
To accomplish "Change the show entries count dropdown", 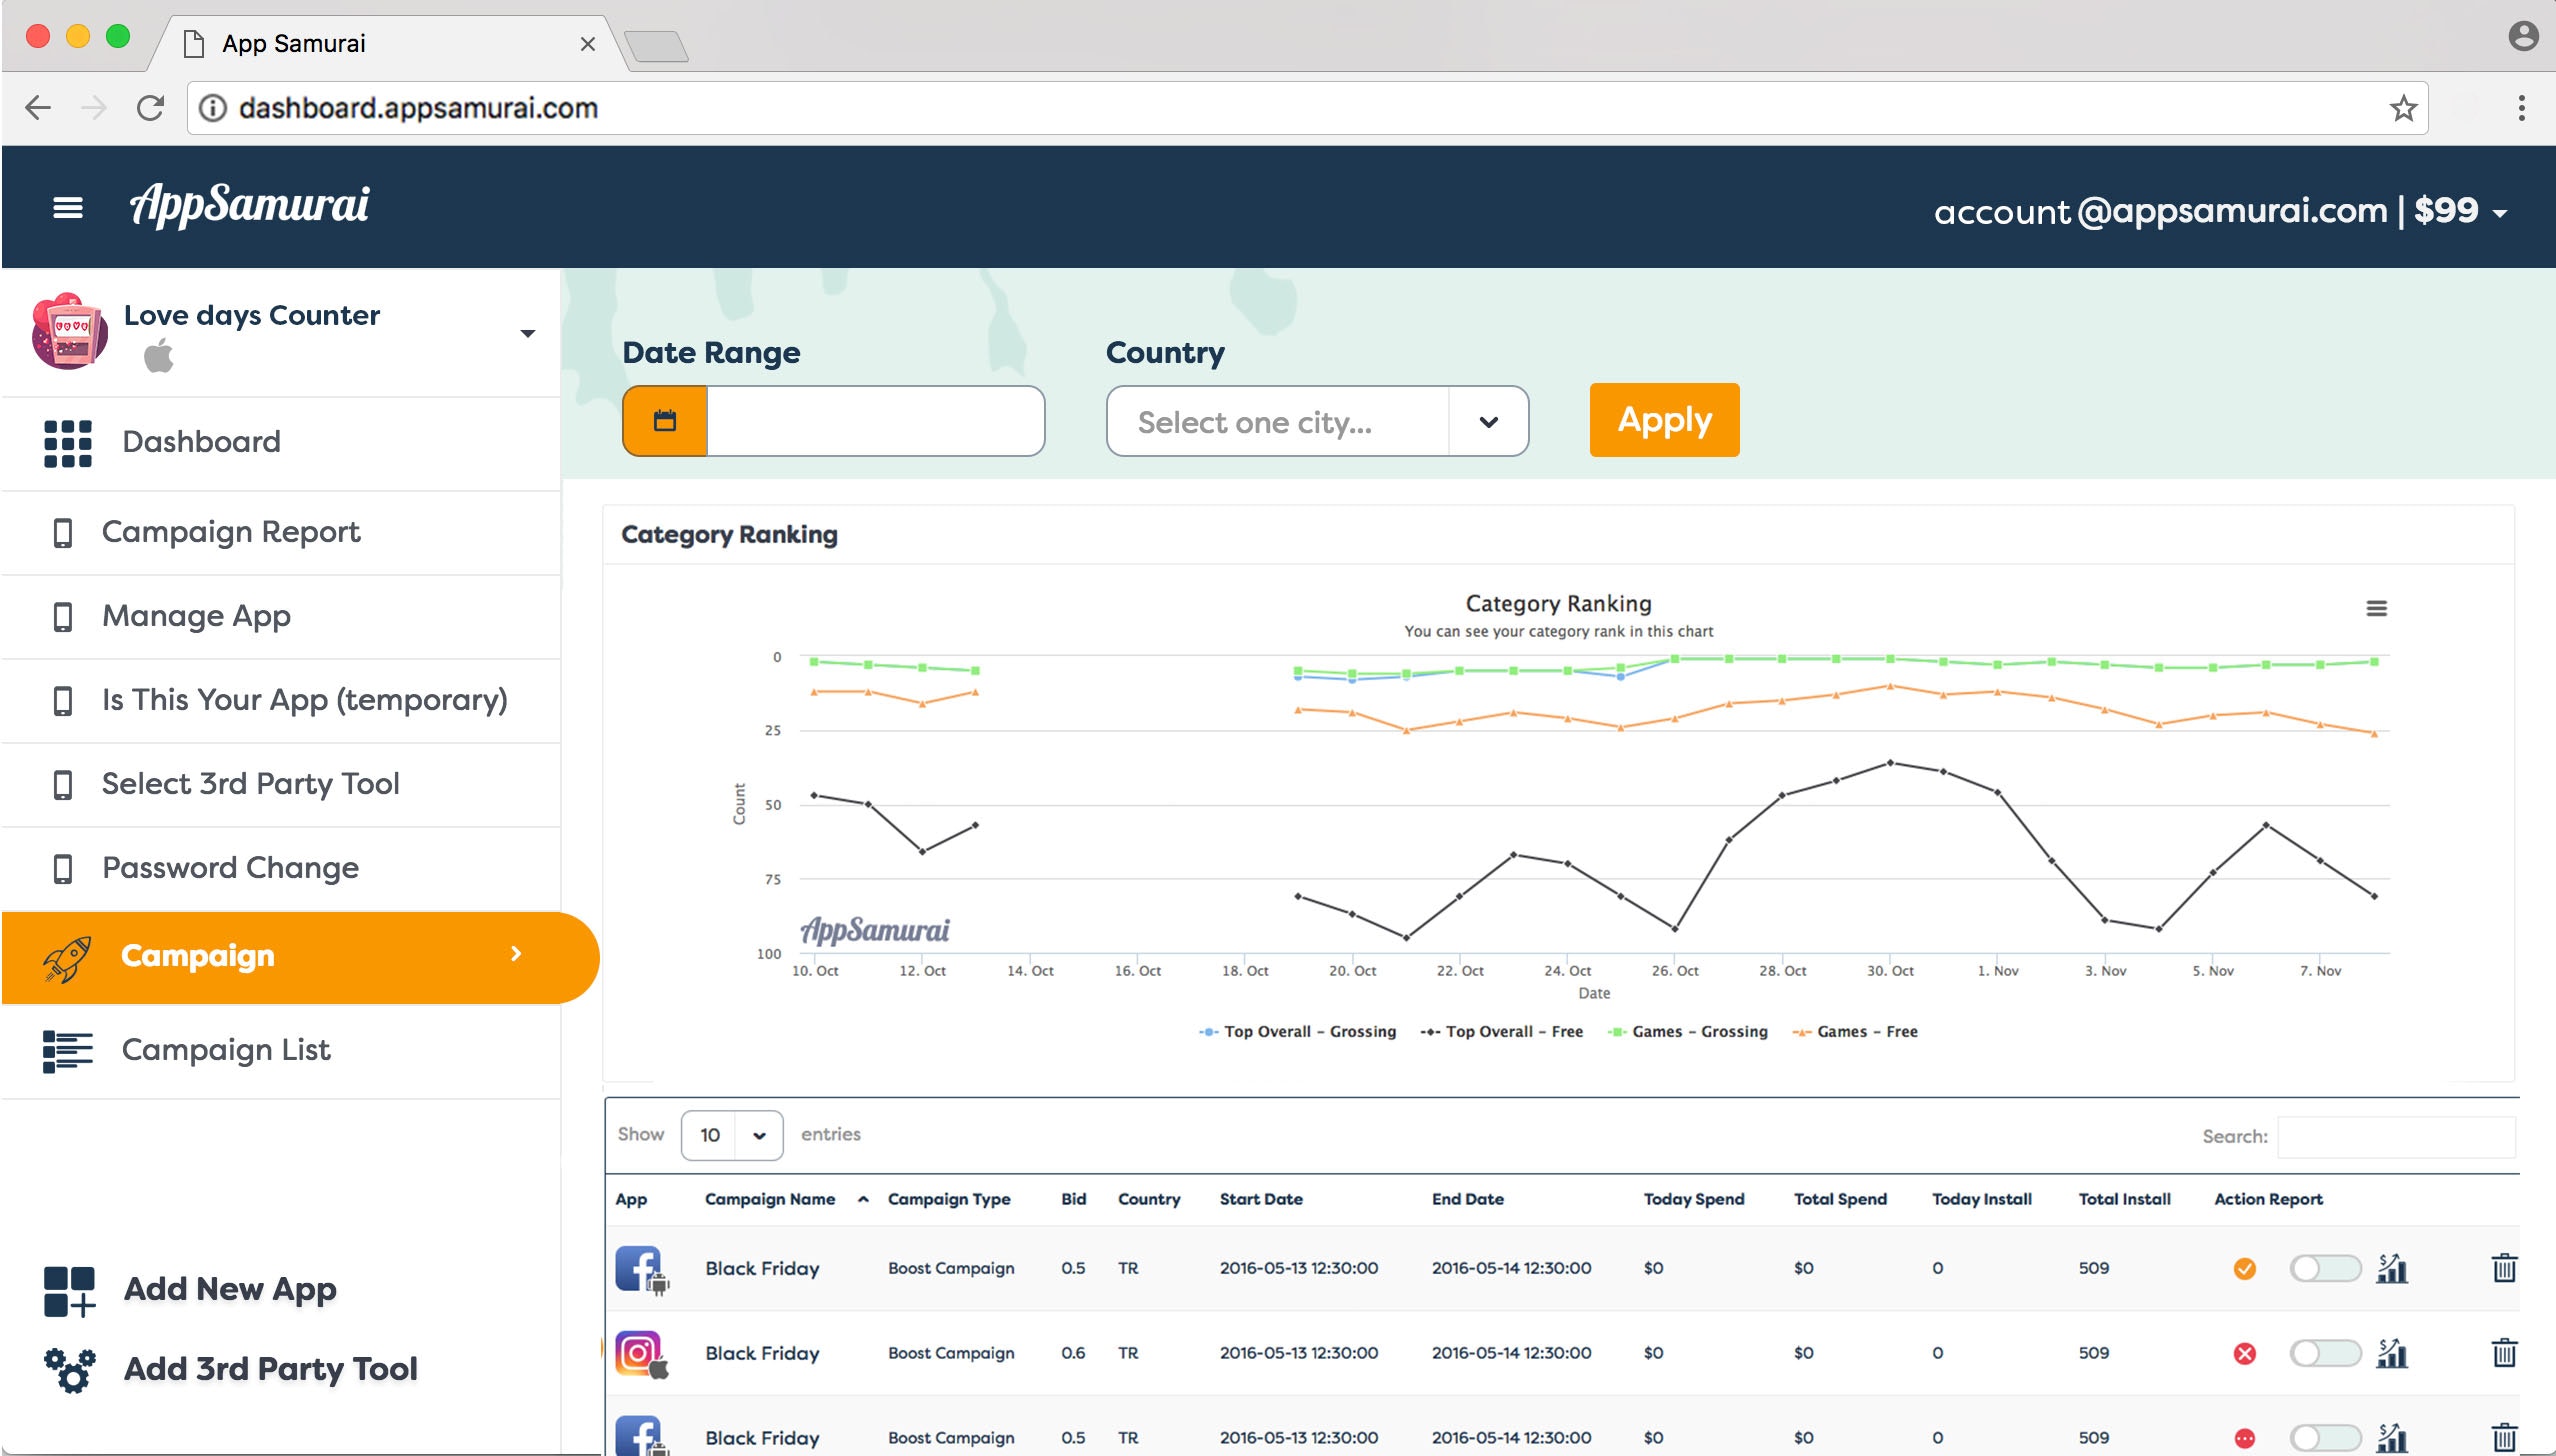I will 731,1135.
